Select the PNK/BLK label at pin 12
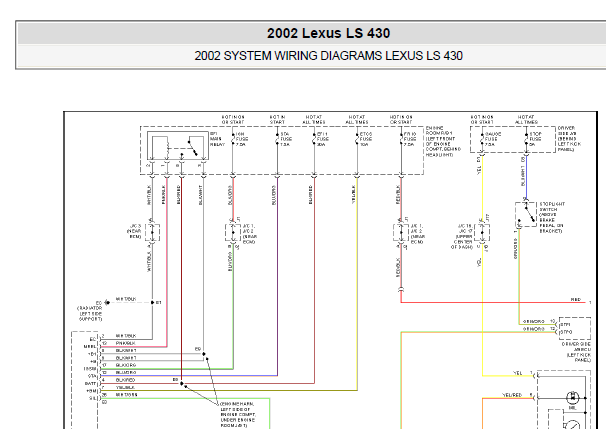The height and width of the screenshot is (429, 606). click(126, 343)
